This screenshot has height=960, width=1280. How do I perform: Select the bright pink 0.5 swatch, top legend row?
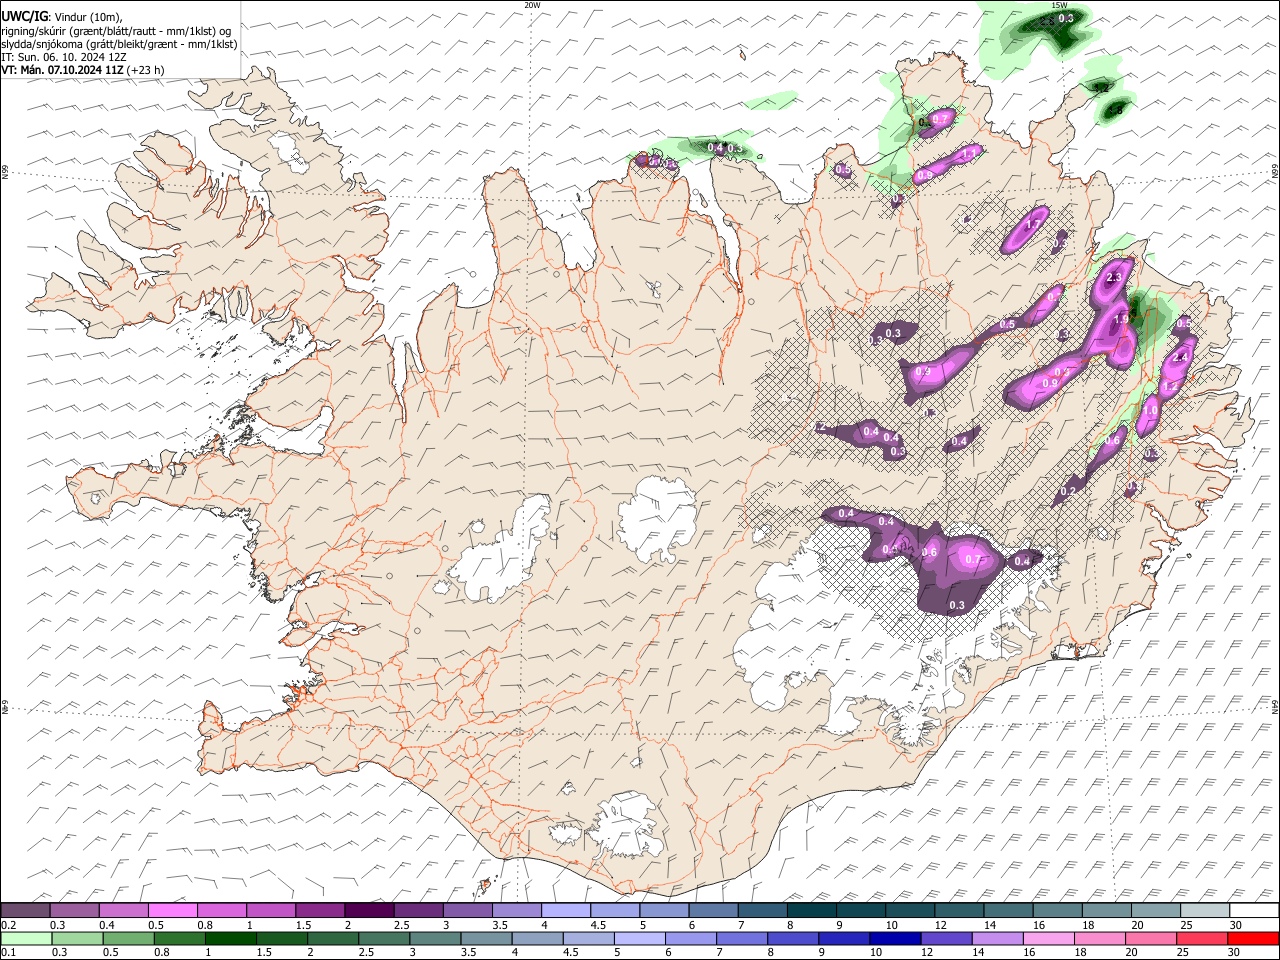(x=173, y=910)
